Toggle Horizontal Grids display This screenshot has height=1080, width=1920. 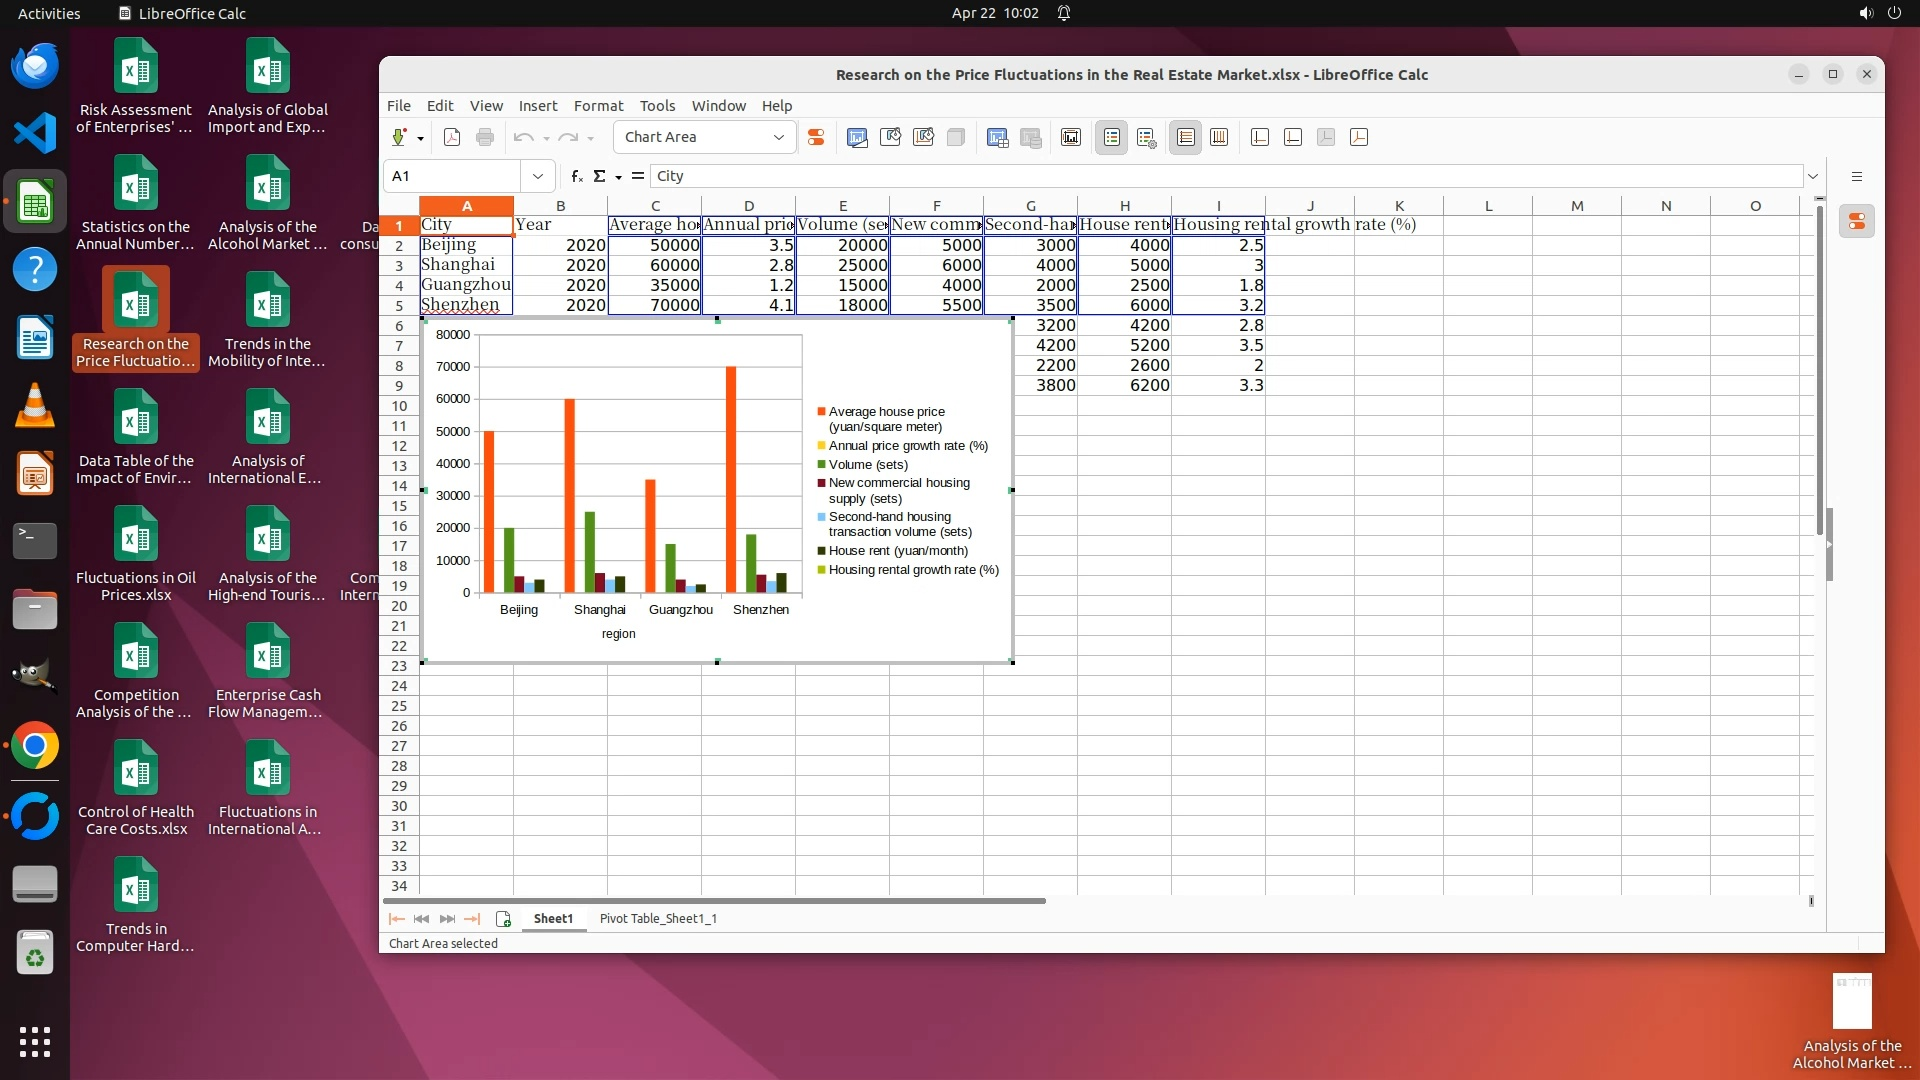(x=1185, y=138)
